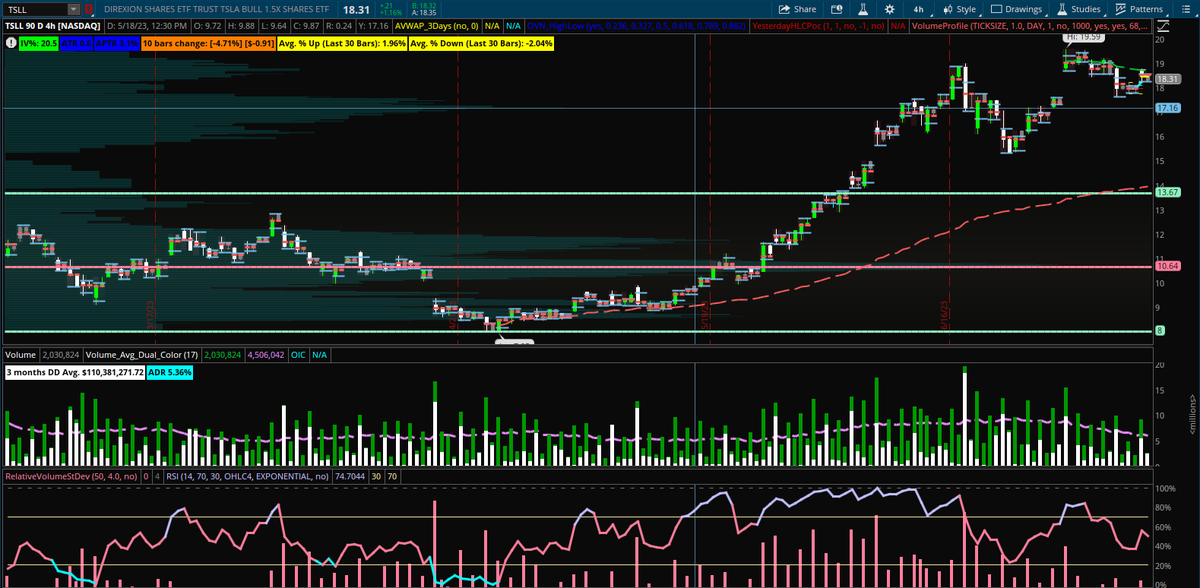1200x588 pixels.
Task: Open the Style menu
Action: click(x=958, y=8)
